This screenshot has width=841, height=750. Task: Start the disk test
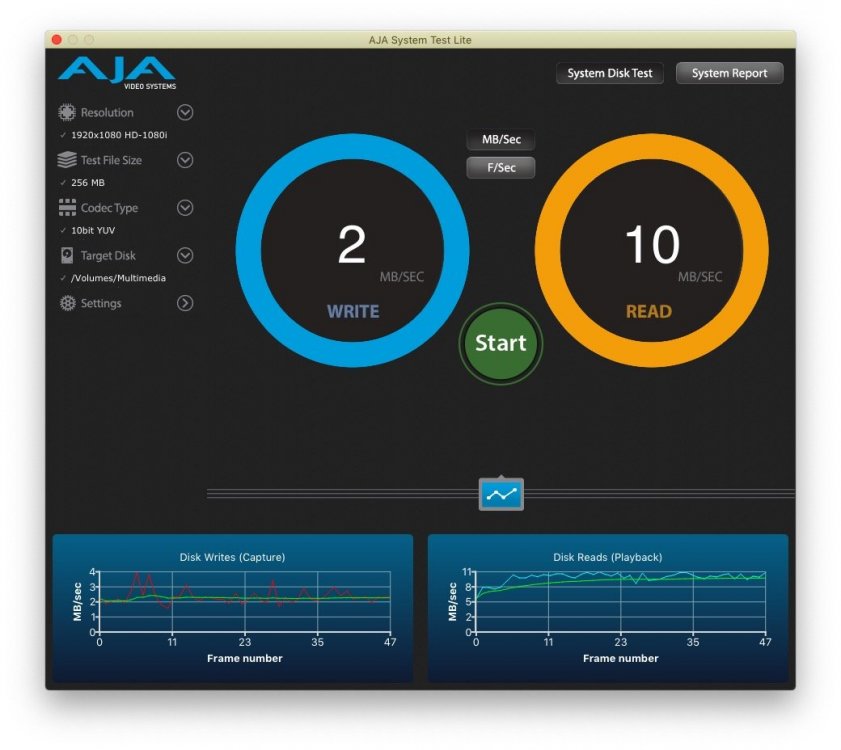[501, 343]
